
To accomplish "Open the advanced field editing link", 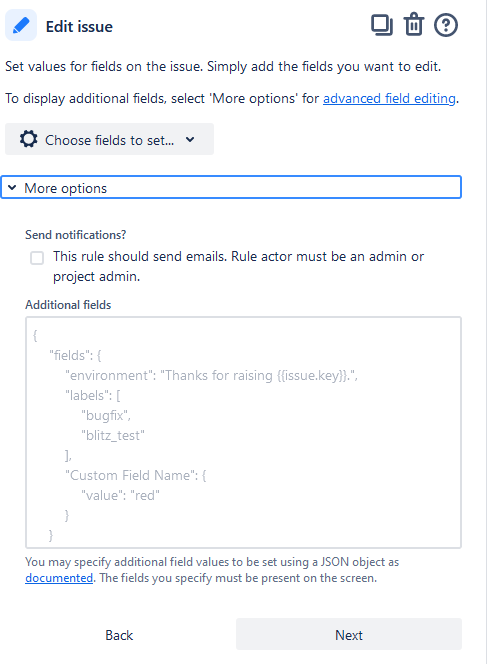I will pyautogui.click(x=389, y=98).
